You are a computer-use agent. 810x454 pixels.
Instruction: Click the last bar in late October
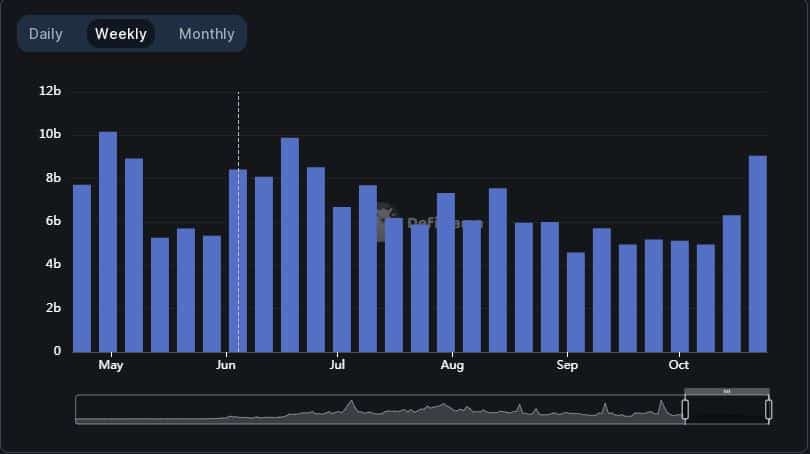(758, 254)
